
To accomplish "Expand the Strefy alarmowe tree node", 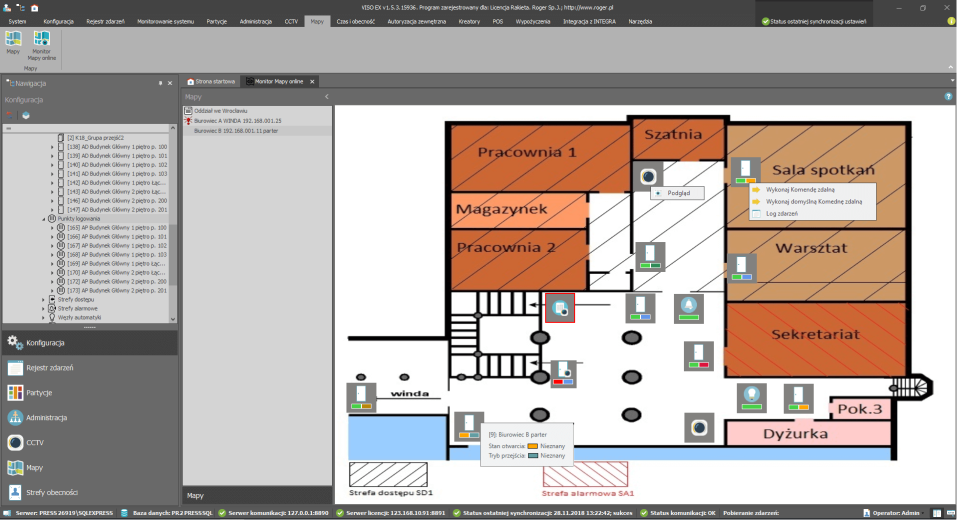I will pos(44,308).
